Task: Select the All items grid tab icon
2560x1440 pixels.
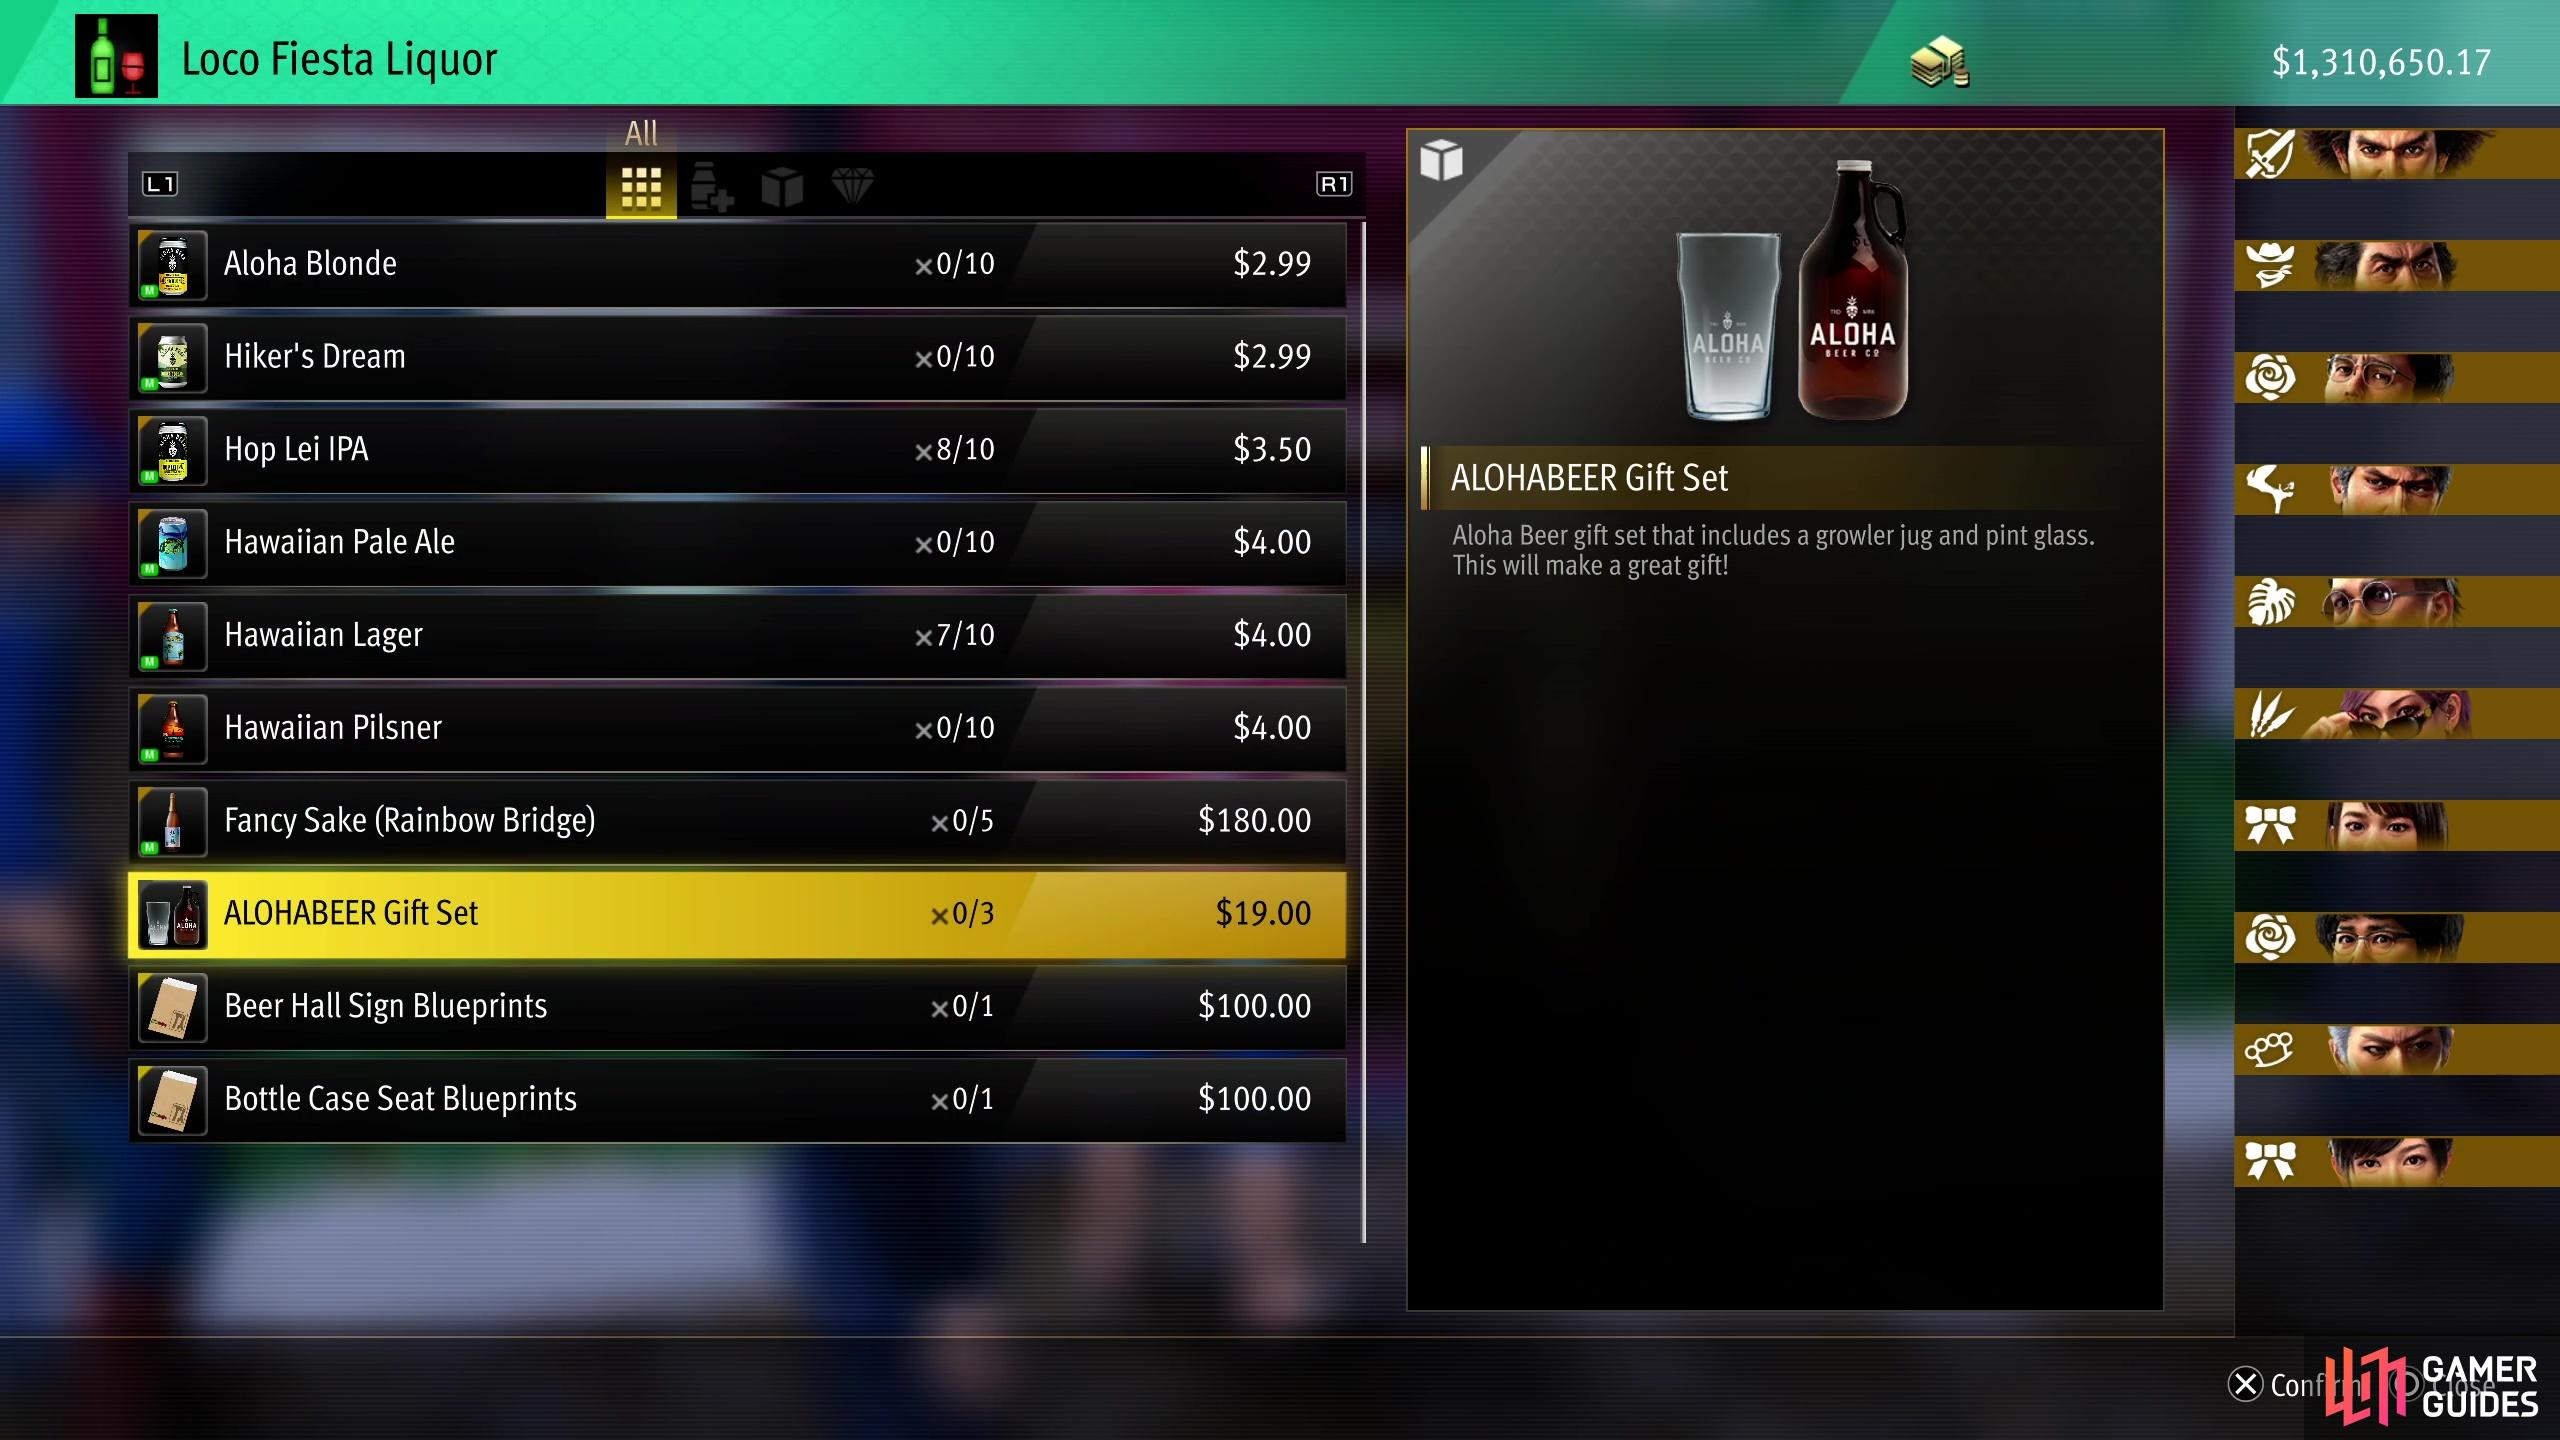Action: [x=641, y=187]
